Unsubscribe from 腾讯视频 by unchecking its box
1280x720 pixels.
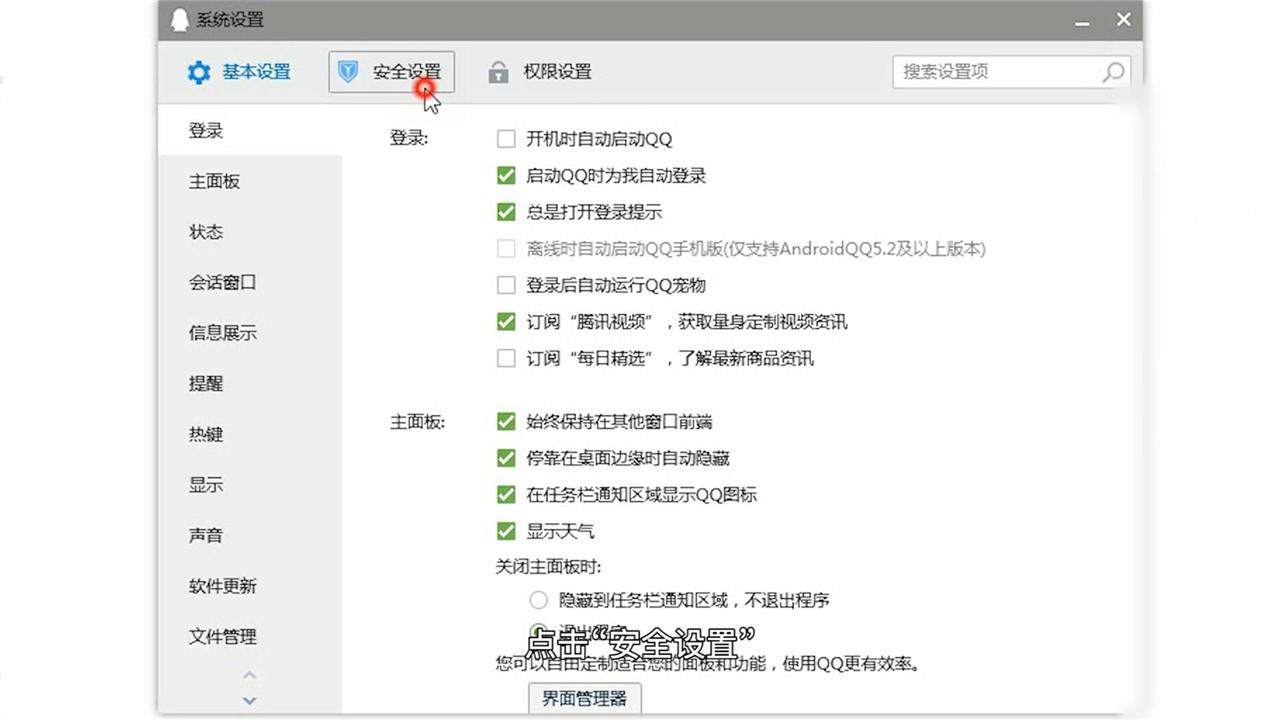pos(506,321)
